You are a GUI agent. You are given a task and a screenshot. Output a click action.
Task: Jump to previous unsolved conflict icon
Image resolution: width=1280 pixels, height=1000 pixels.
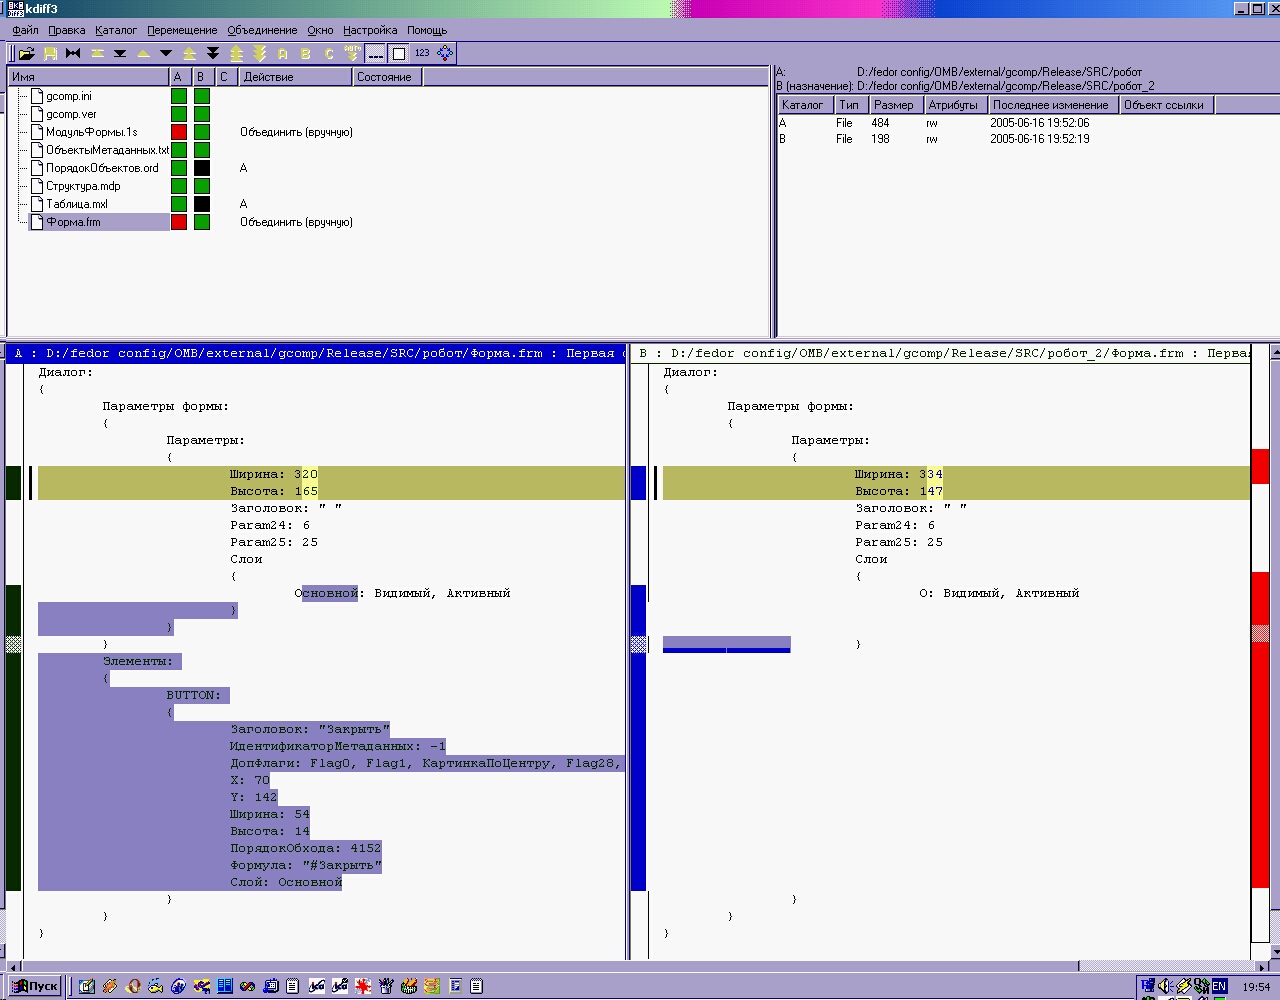pyautogui.click(x=236, y=53)
